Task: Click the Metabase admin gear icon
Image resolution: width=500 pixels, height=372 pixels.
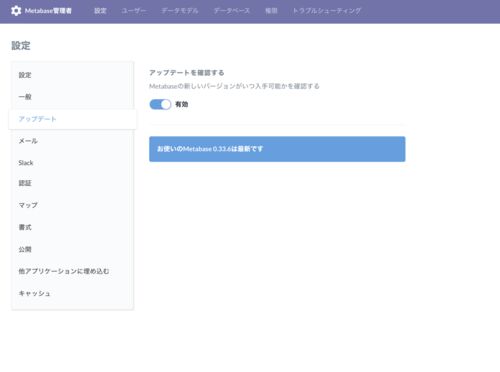Action: (16, 11)
